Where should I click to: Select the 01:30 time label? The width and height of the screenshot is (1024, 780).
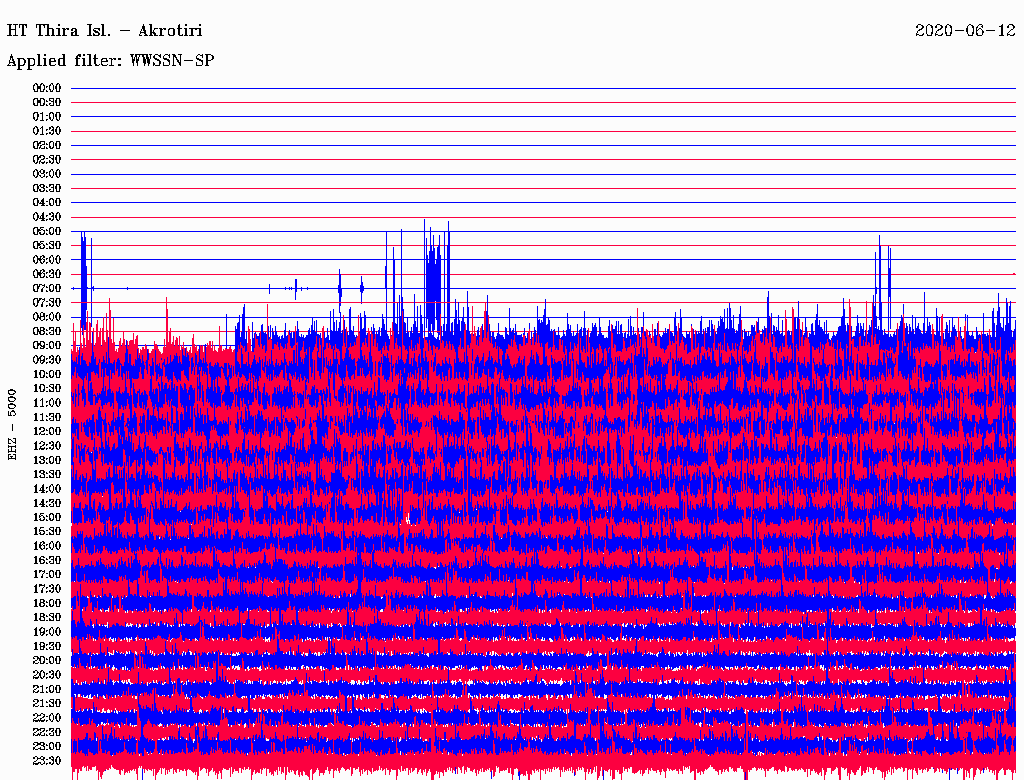(47, 131)
